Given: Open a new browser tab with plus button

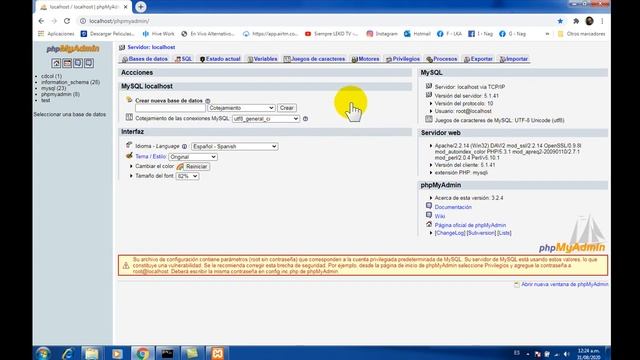Looking at the screenshot, I should 140,7.
